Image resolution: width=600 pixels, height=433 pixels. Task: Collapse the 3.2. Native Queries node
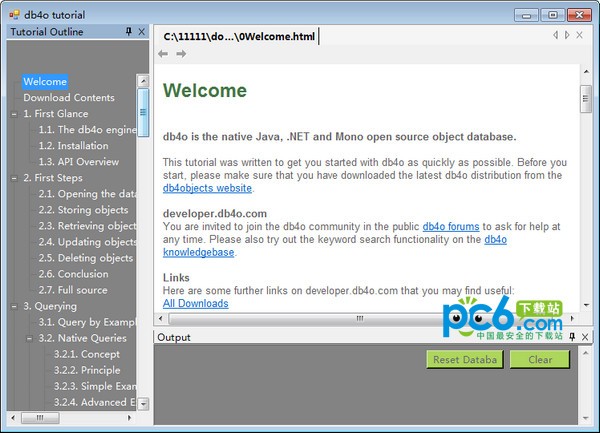(x=29, y=339)
